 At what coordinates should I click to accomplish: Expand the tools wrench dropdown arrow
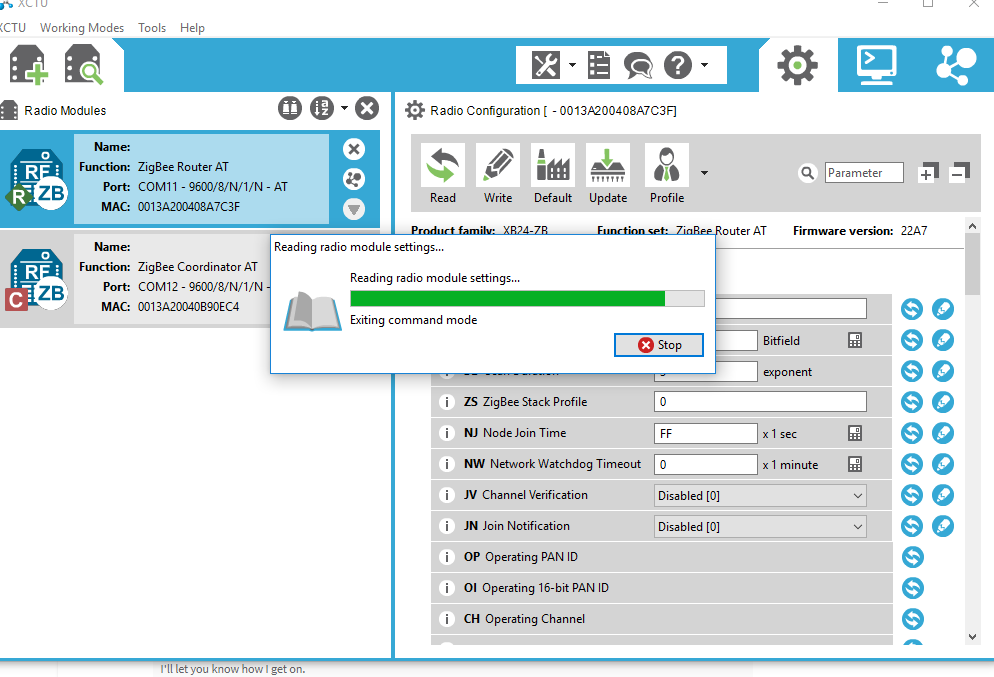click(572, 65)
